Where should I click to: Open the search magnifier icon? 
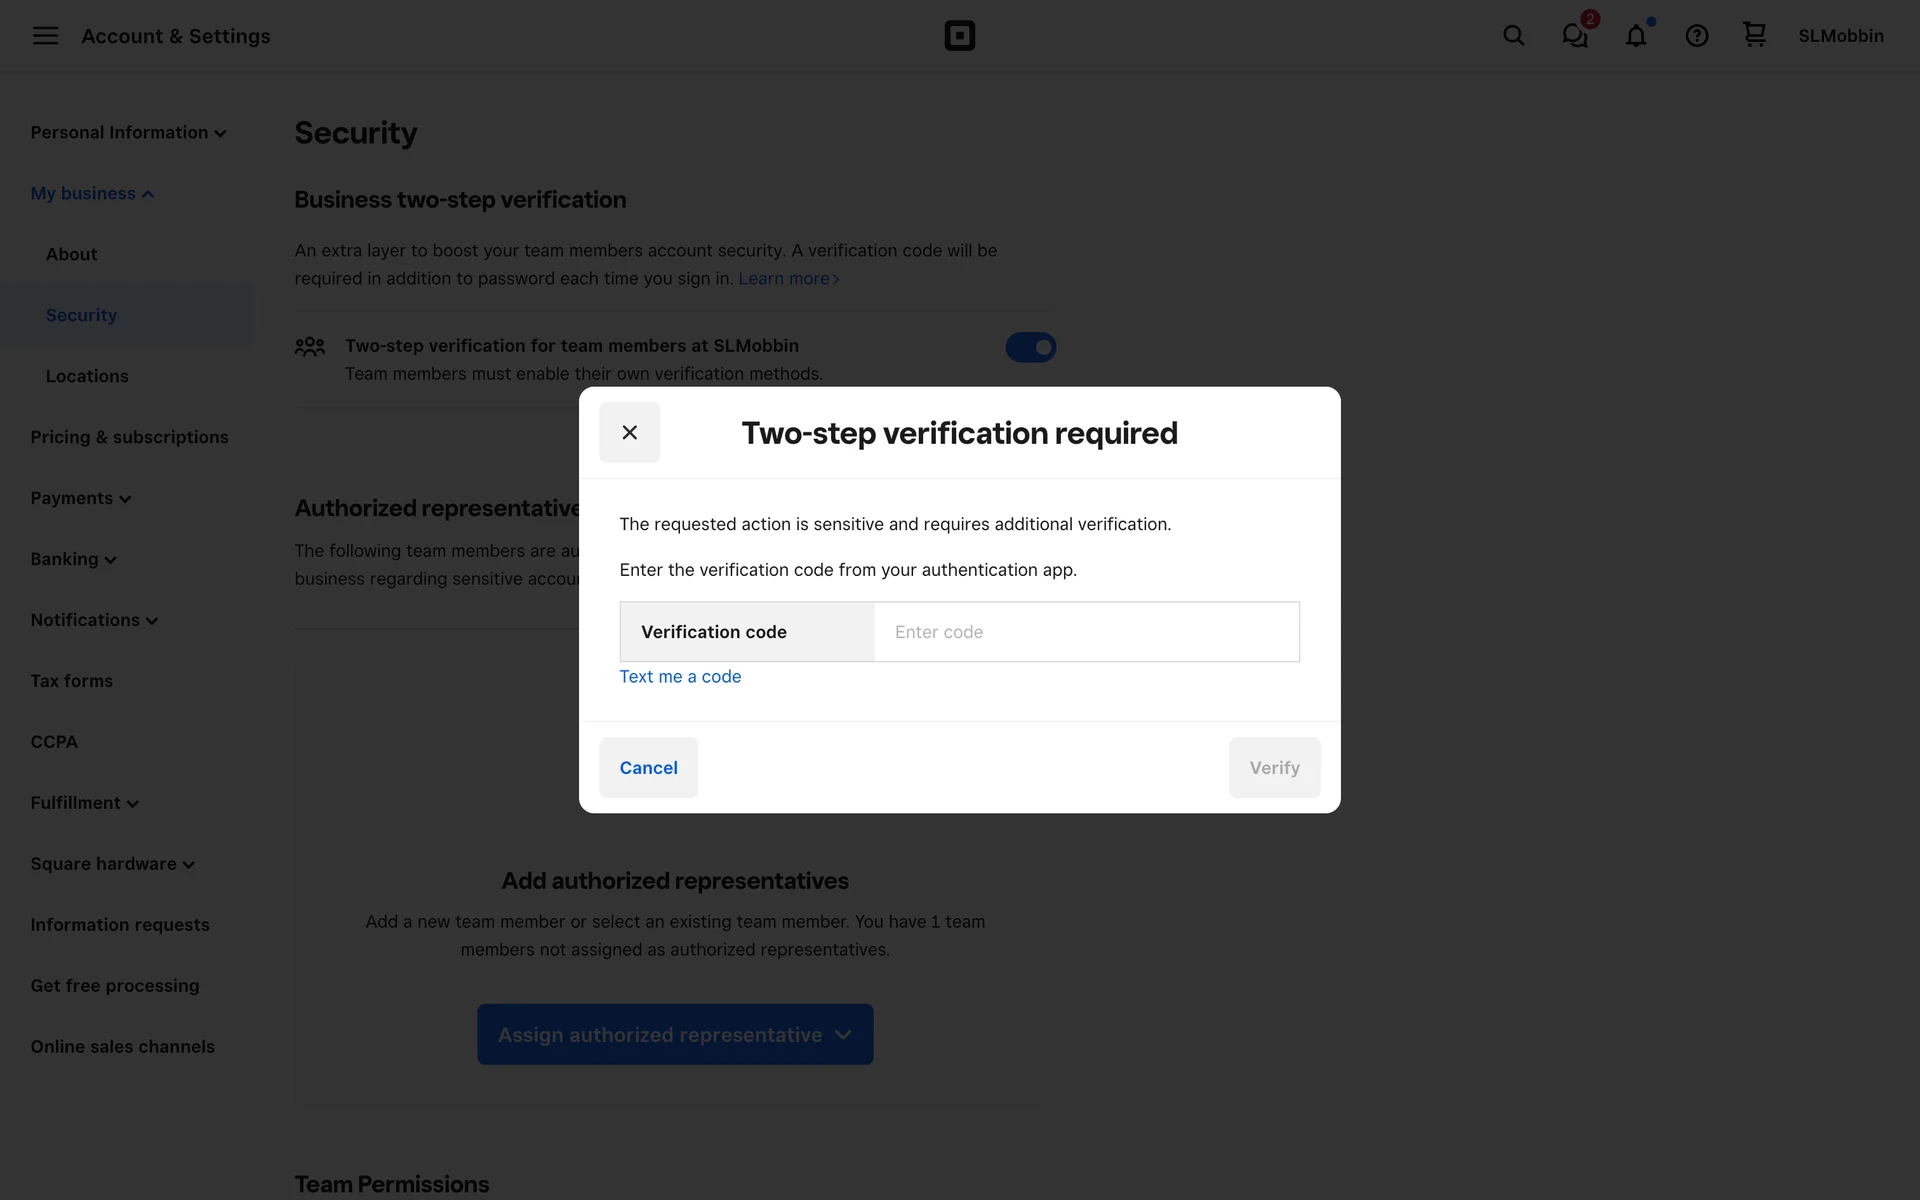[1513, 36]
